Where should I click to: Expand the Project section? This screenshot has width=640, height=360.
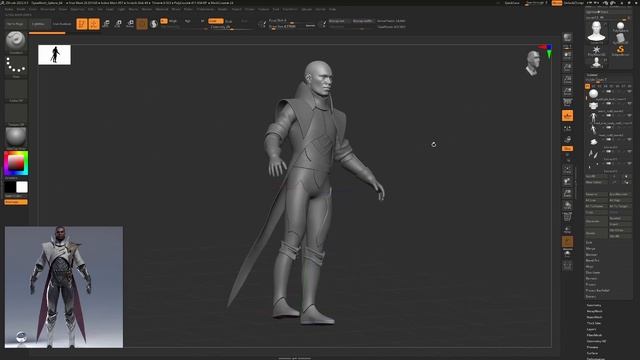[x=591, y=284]
